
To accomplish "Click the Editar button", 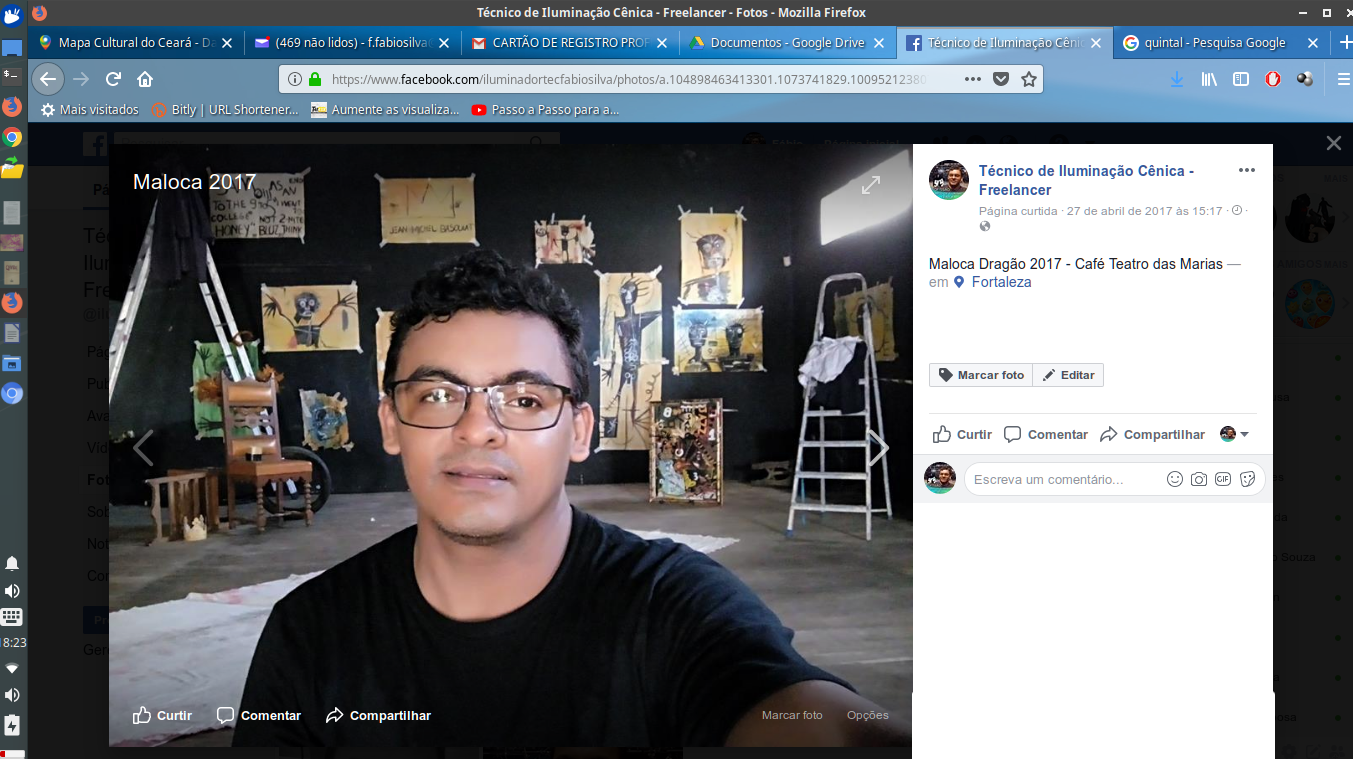I will coord(1068,375).
